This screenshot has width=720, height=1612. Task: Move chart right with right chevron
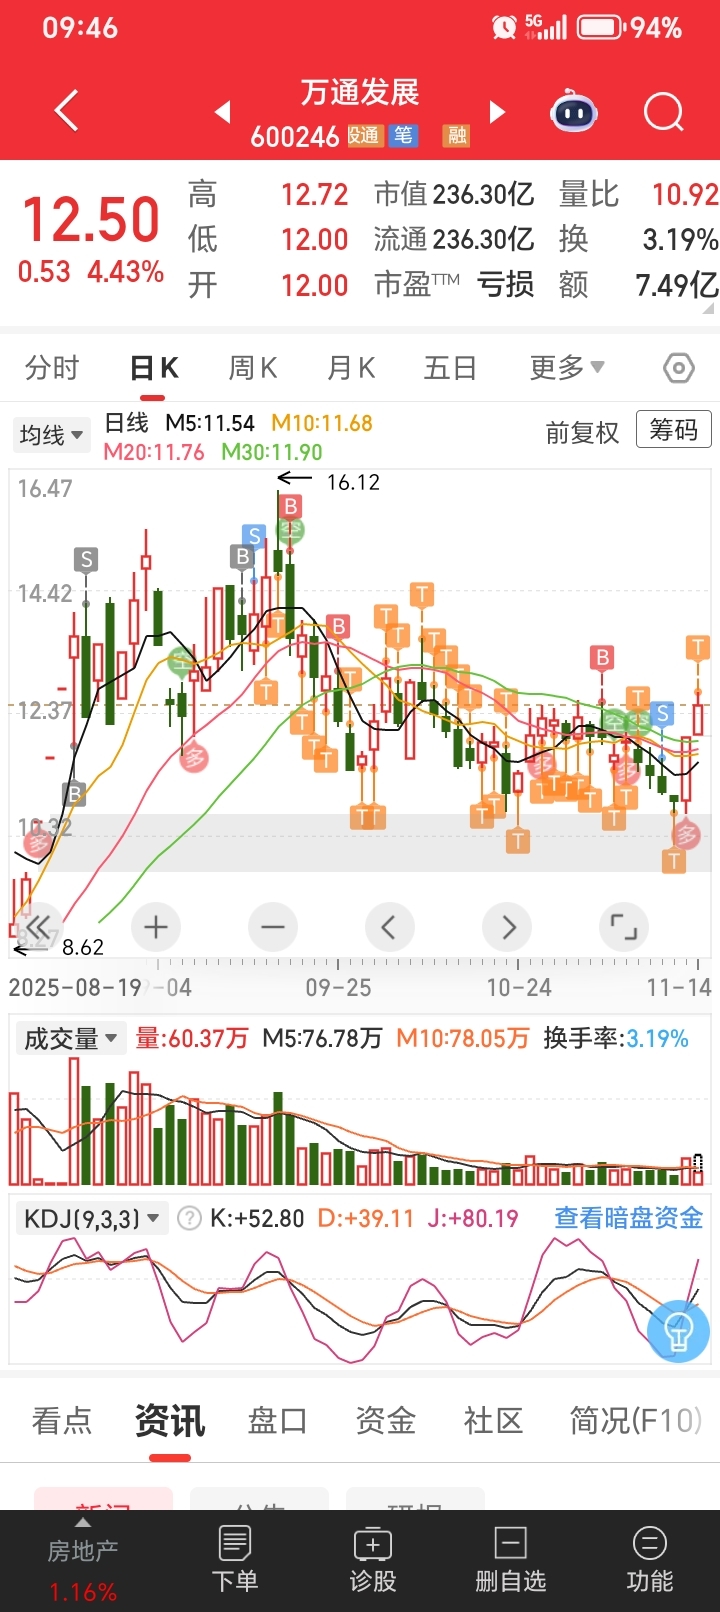507,928
